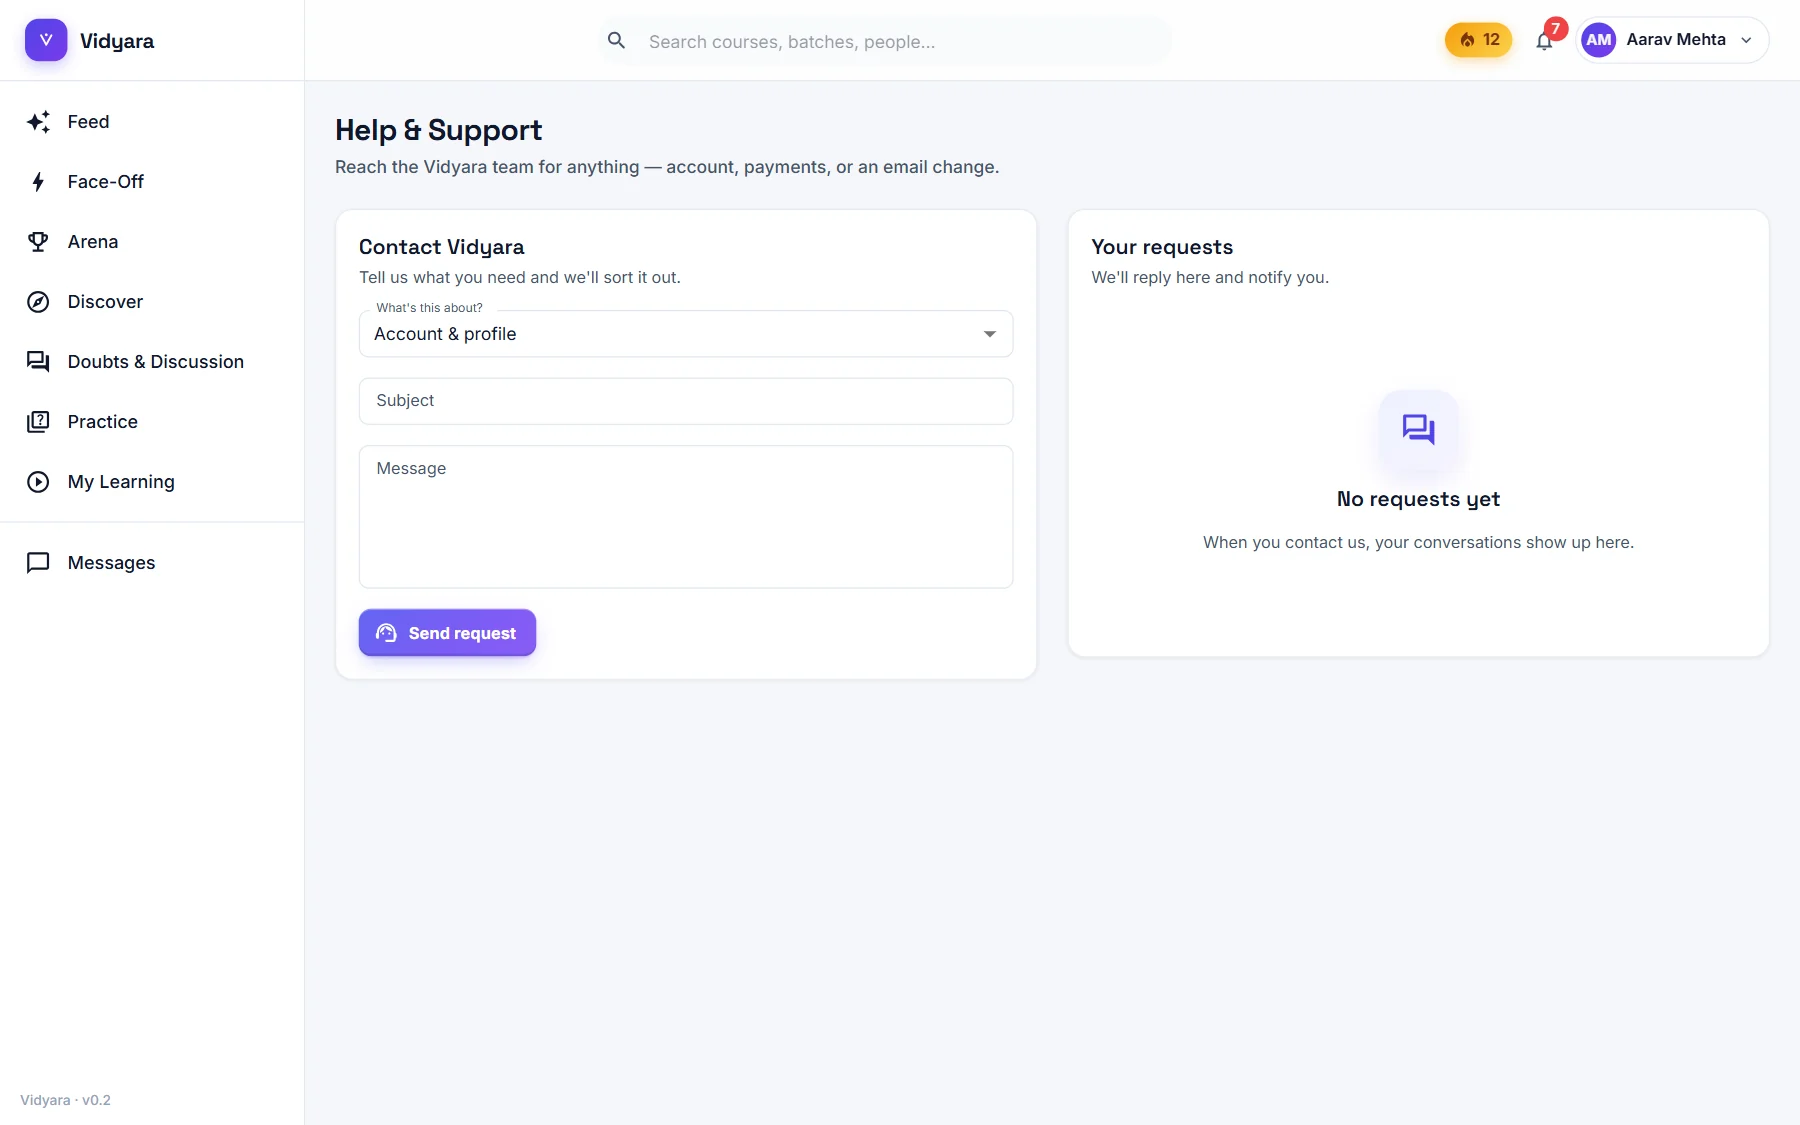This screenshot has height=1125, width=1800.
Task: Click the Vidyara brand name
Action: click(117, 41)
